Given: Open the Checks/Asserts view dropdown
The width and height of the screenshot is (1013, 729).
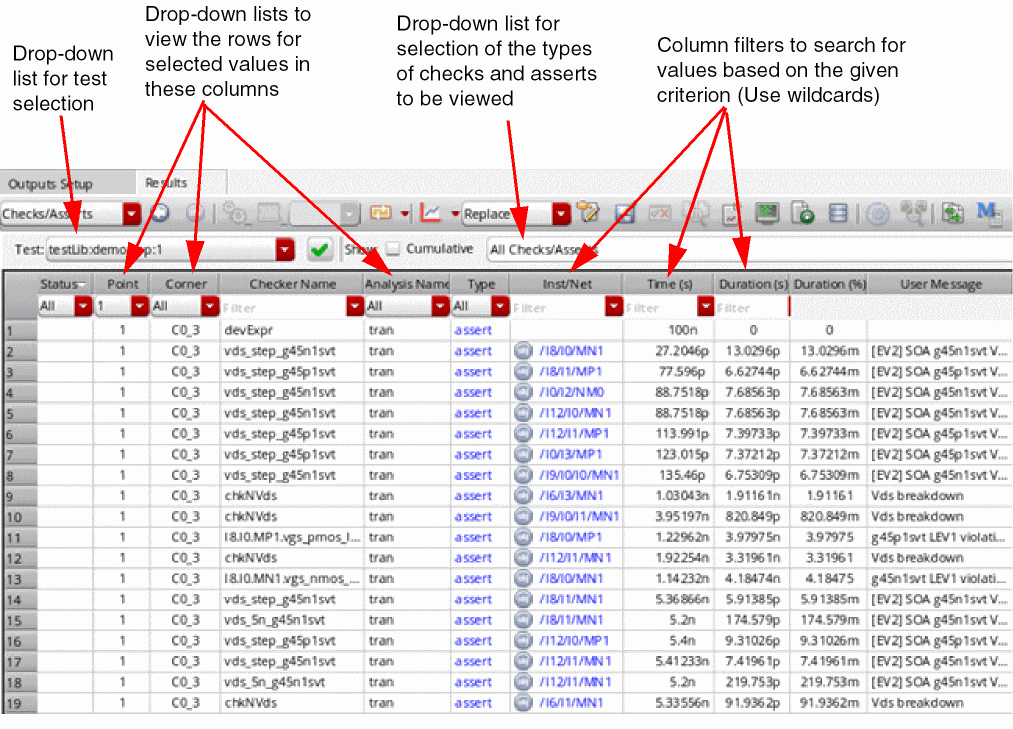Looking at the screenshot, I should click(x=131, y=214).
